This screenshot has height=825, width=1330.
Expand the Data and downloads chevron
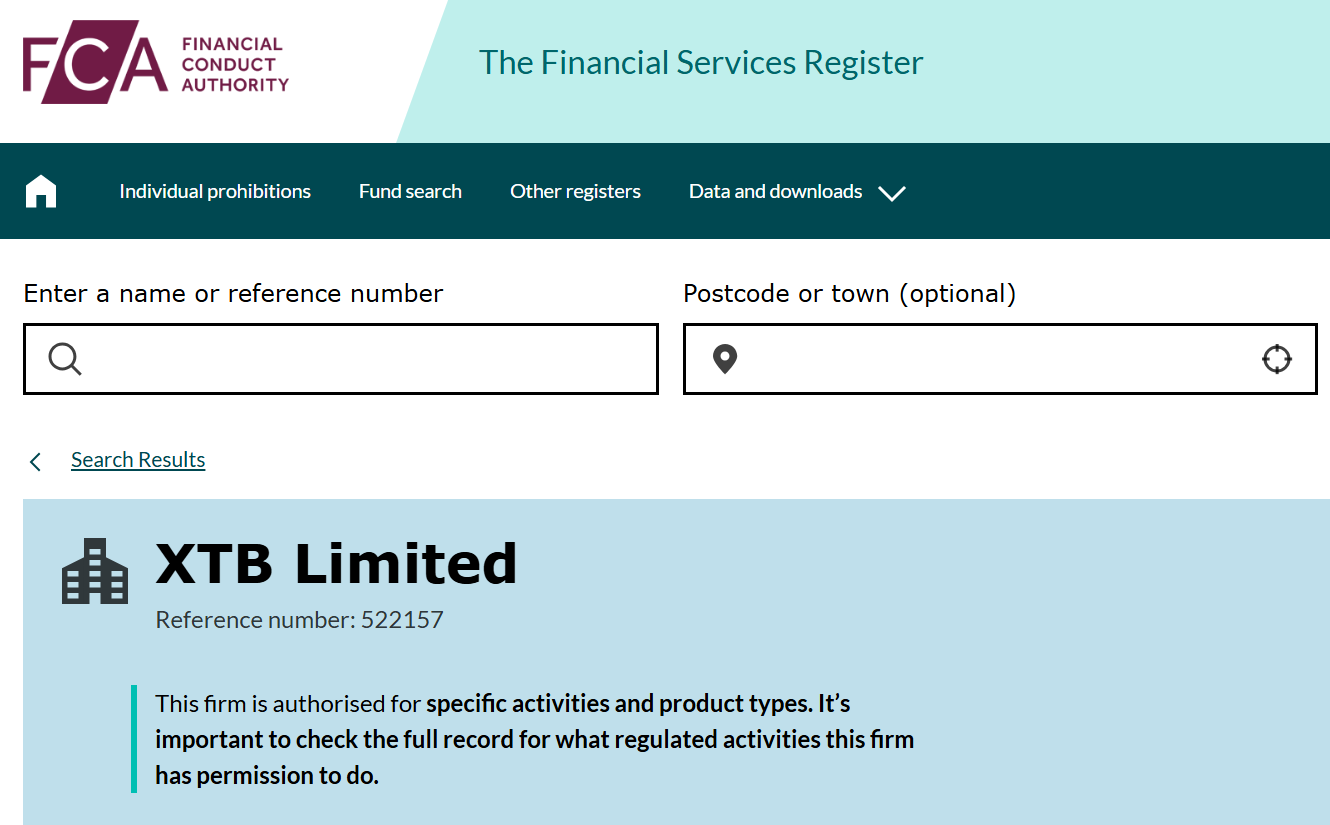891,193
